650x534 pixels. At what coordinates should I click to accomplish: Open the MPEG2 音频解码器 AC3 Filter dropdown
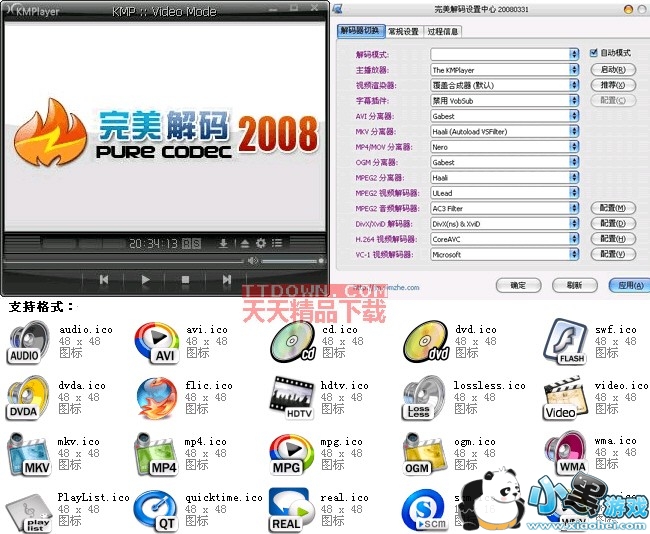pyautogui.click(x=504, y=208)
